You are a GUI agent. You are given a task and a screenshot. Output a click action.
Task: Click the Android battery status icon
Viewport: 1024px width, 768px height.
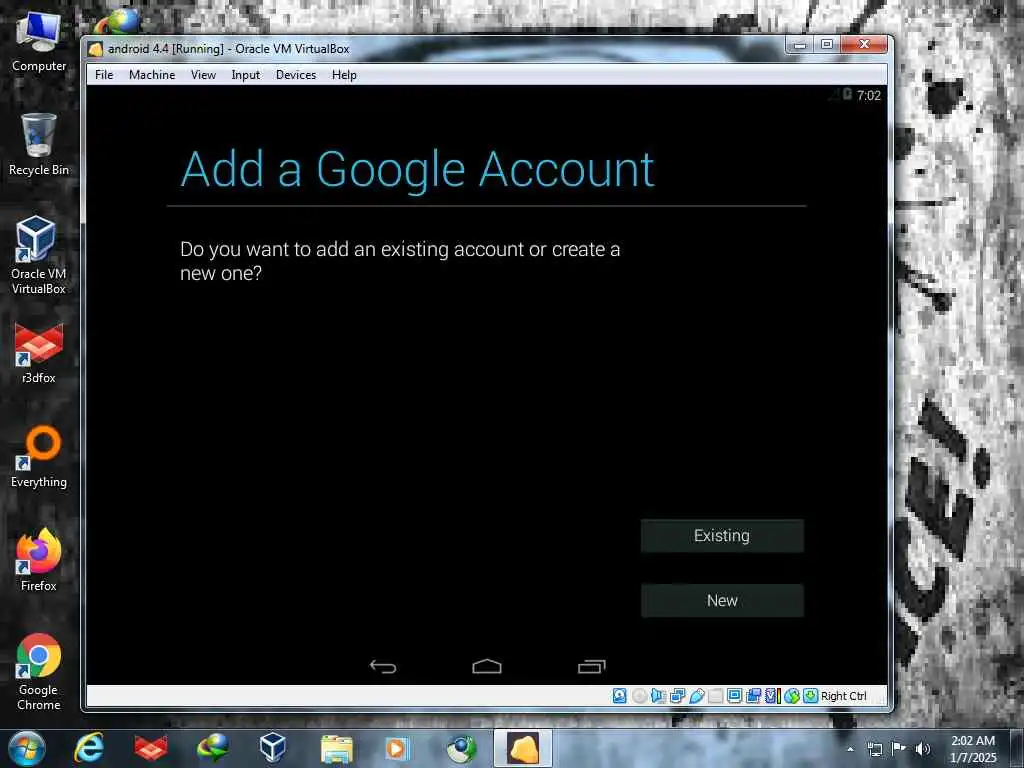[847, 94]
